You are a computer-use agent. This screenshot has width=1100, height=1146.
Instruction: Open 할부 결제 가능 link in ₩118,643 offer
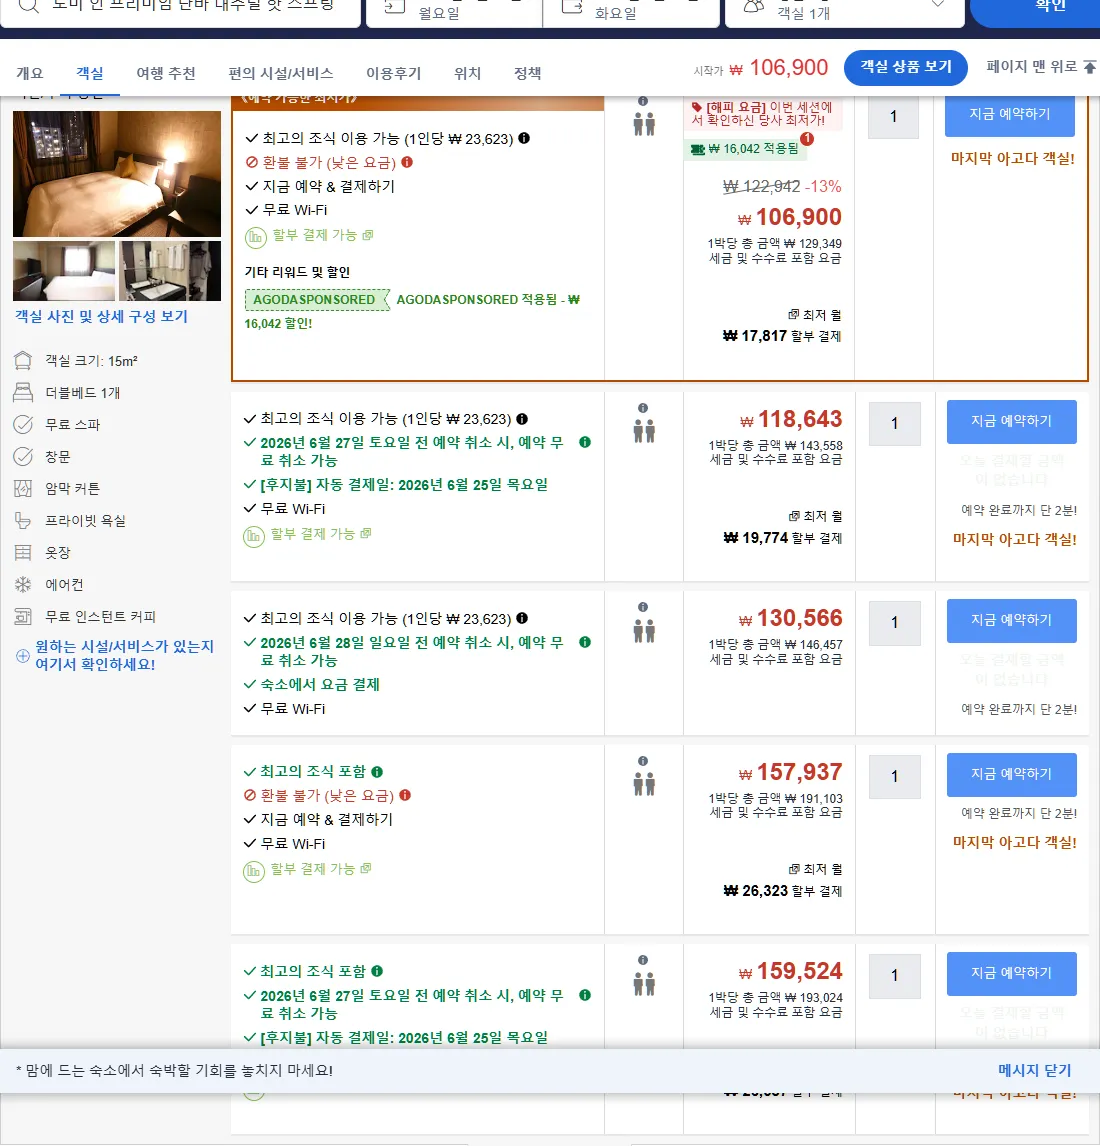click(321, 534)
